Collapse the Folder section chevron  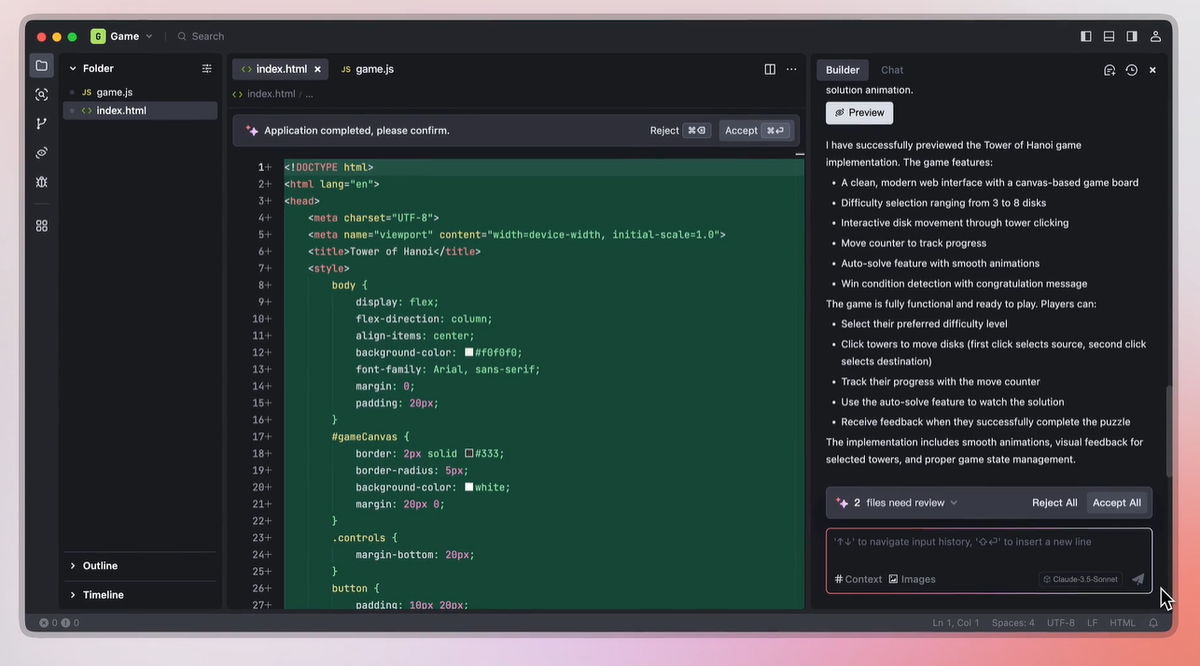tap(73, 69)
